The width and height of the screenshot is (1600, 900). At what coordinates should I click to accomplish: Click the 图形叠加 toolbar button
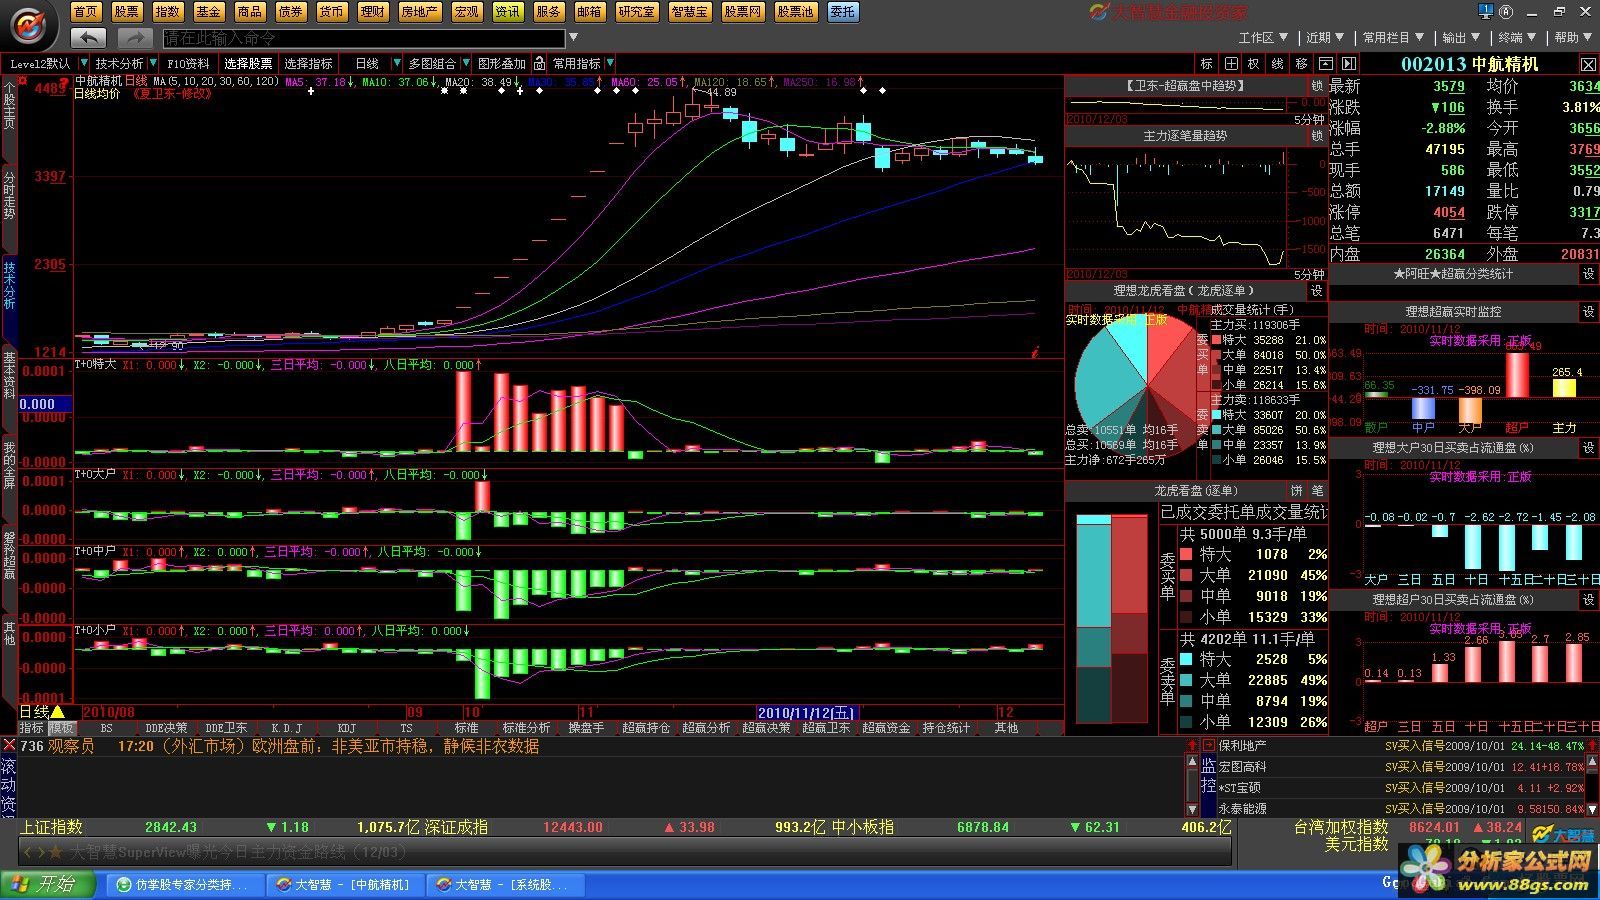click(502, 63)
